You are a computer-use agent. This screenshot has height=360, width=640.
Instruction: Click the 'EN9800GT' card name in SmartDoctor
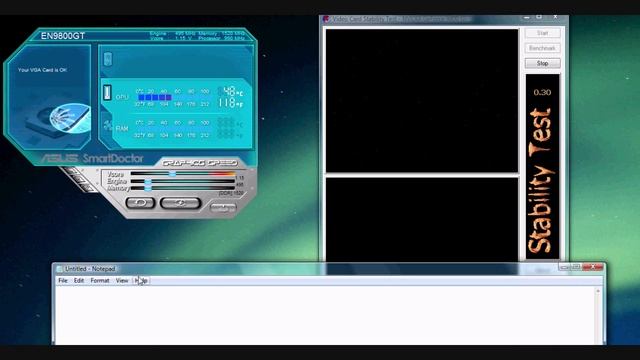tap(63, 36)
